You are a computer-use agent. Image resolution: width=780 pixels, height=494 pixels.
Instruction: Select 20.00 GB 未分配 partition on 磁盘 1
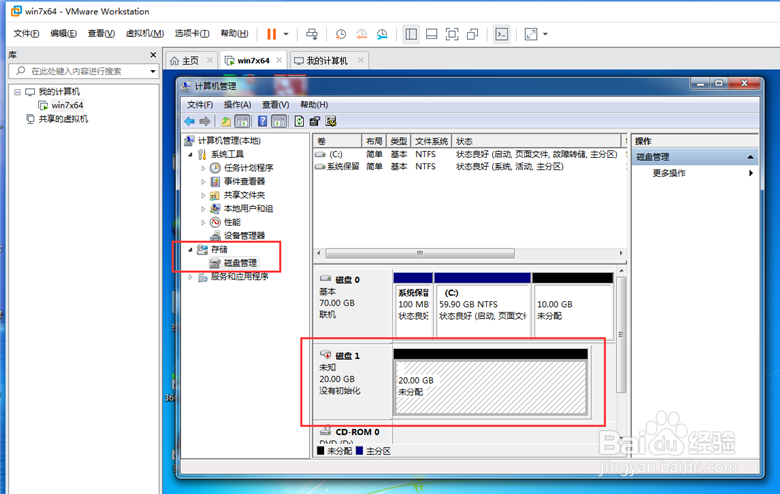pos(490,387)
